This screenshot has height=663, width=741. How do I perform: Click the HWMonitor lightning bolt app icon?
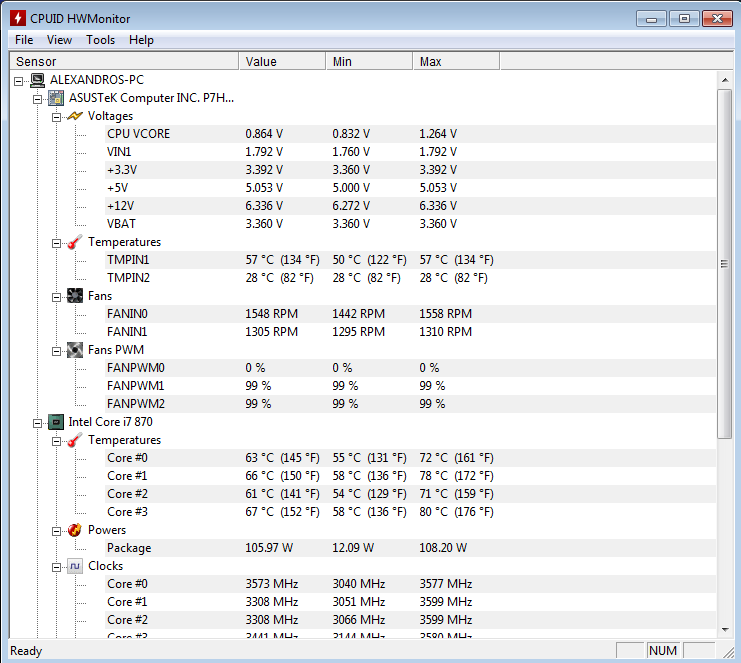18,18
